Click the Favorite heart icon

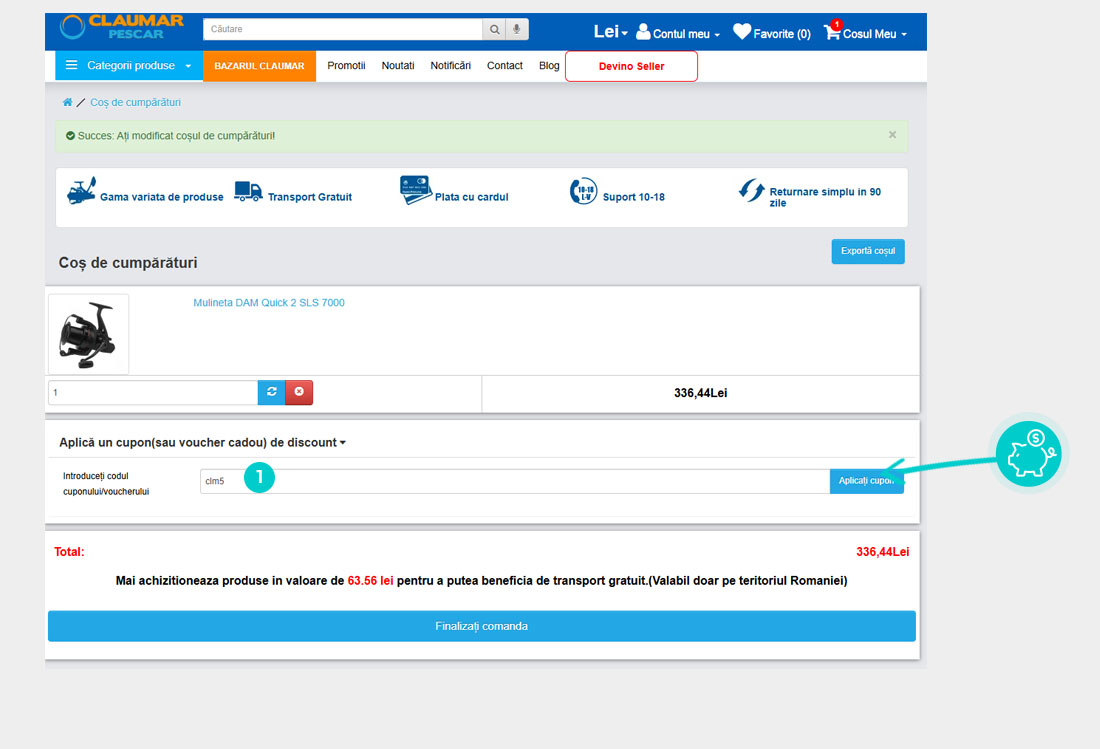(742, 32)
